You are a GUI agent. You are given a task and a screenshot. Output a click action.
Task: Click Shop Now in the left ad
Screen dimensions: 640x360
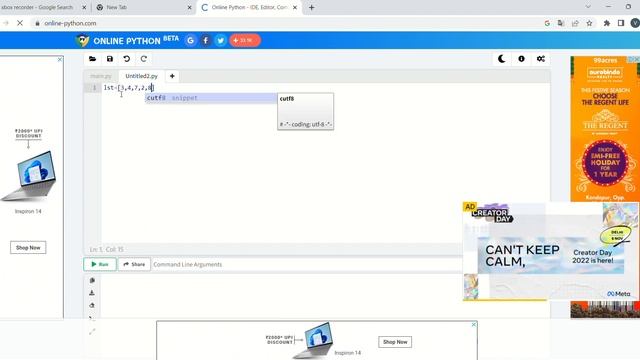[x=28, y=247]
